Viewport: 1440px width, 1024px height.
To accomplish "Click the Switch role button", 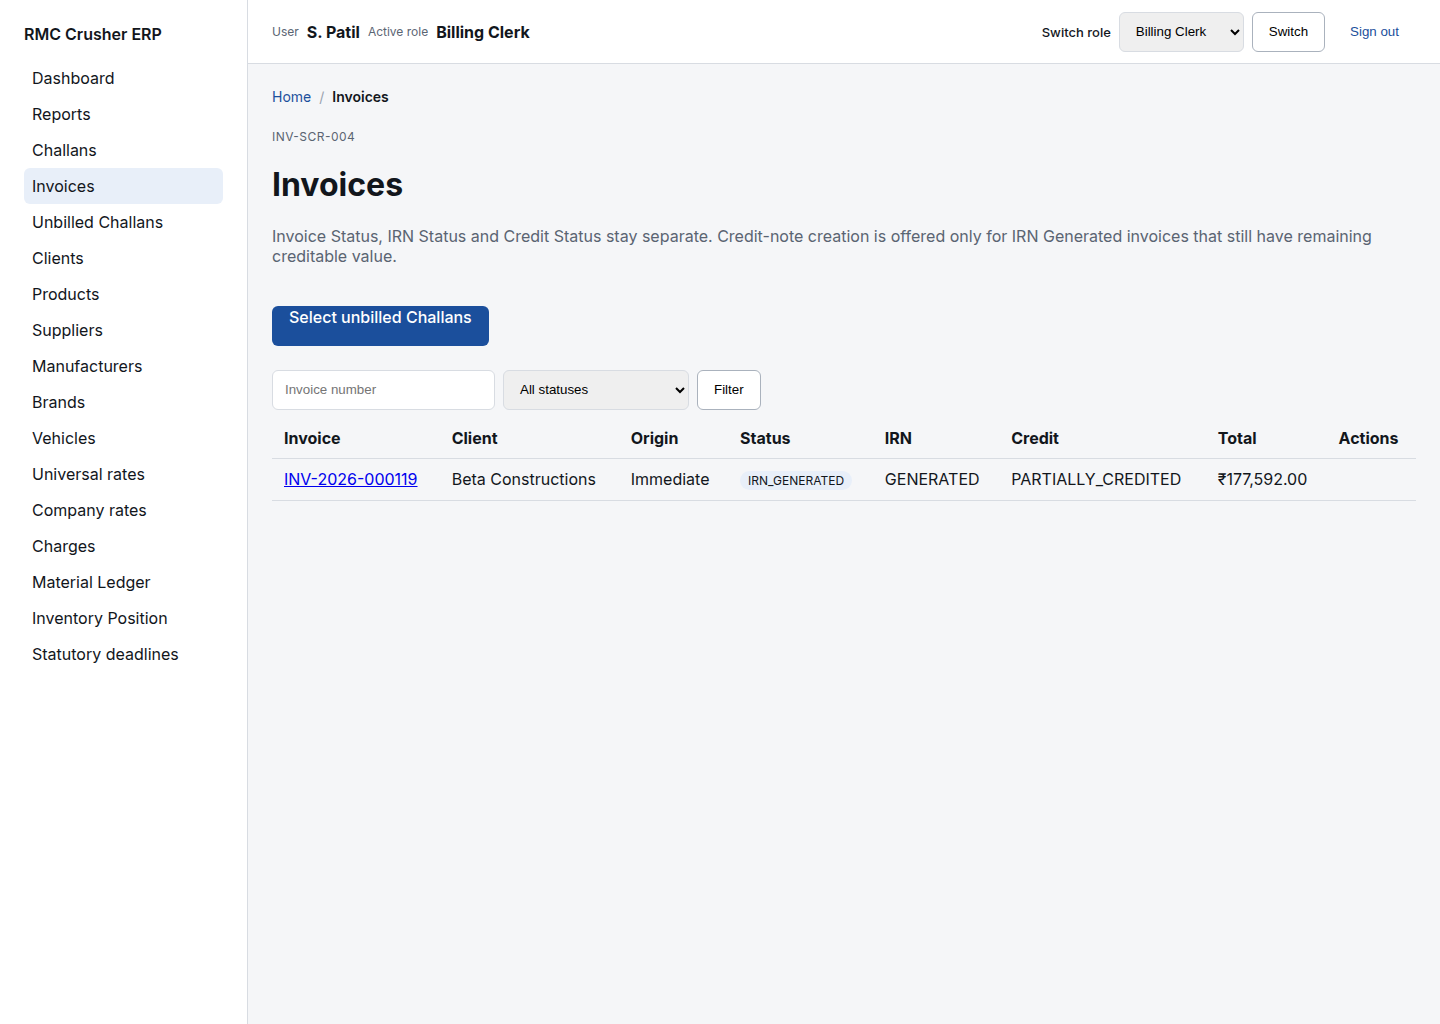I will point(1288,32).
